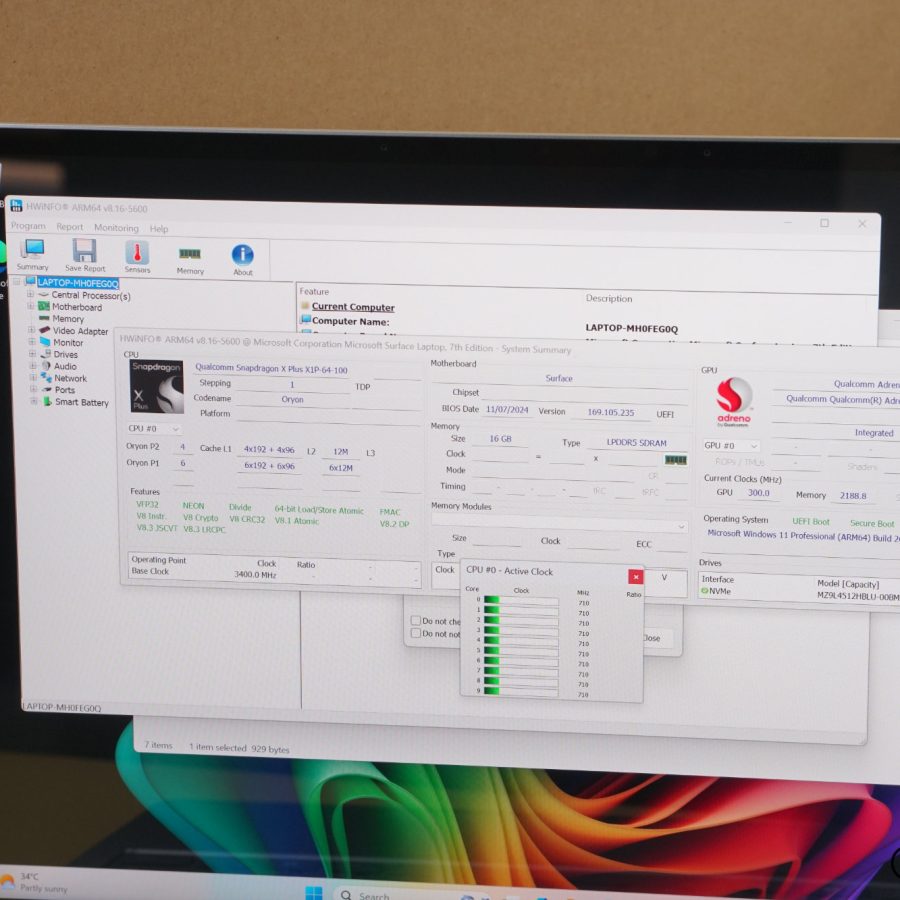Click the HWiNFO title bar app icon
This screenshot has width=900, height=900.
point(16,205)
